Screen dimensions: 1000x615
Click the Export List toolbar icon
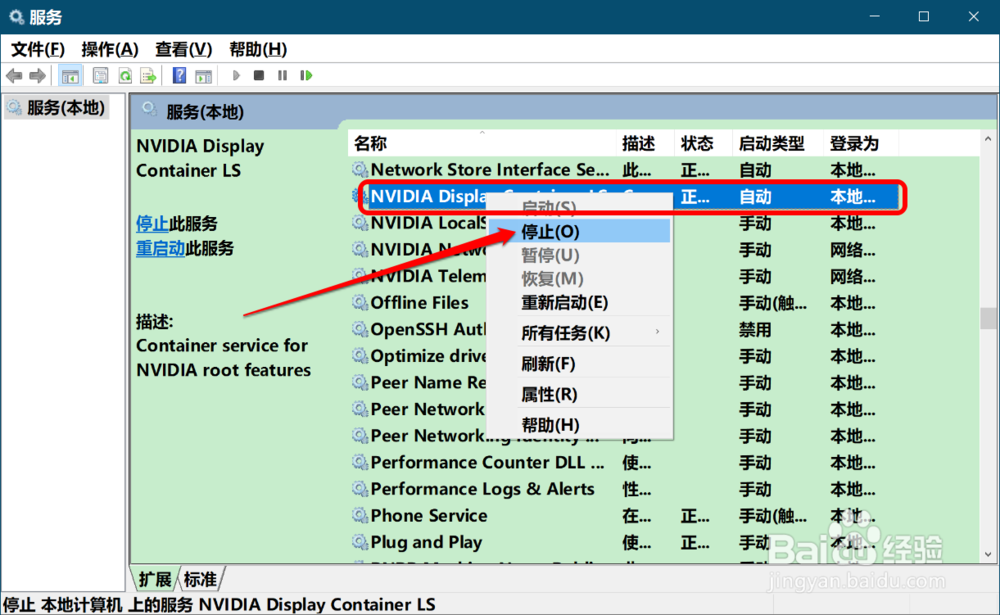click(149, 76)
